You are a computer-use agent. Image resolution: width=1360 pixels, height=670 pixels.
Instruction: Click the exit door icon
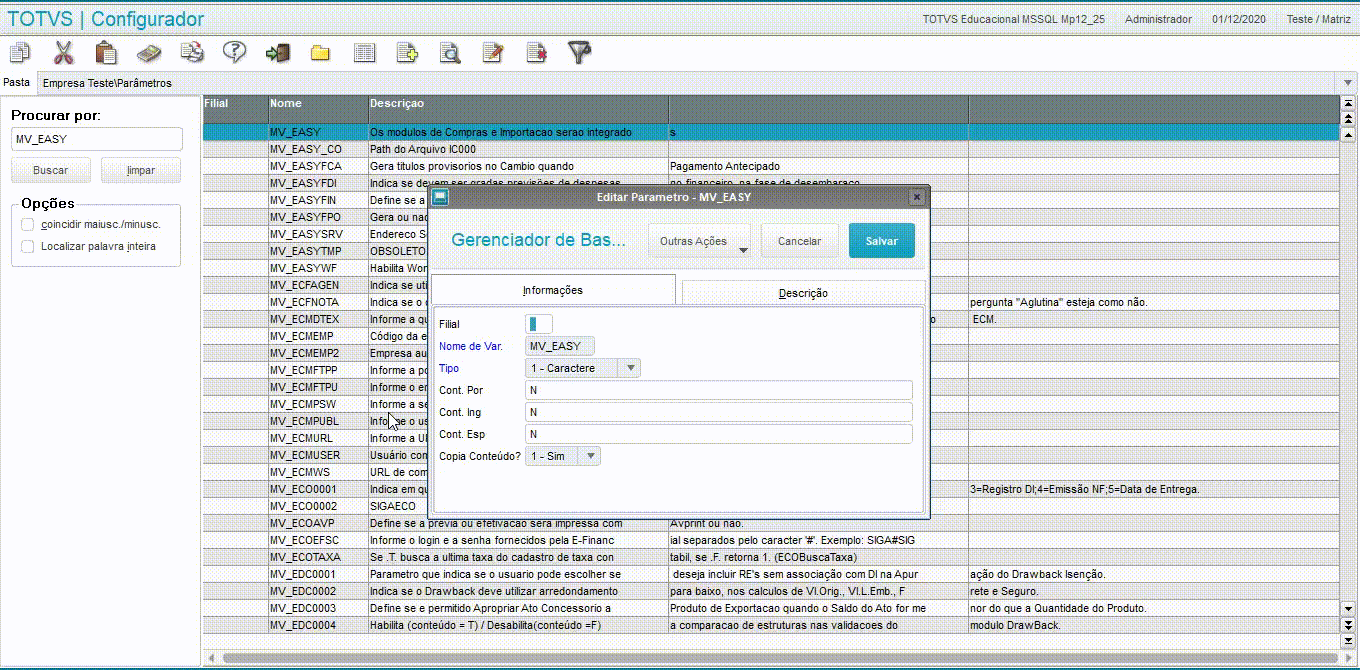[x=277, y=52]
